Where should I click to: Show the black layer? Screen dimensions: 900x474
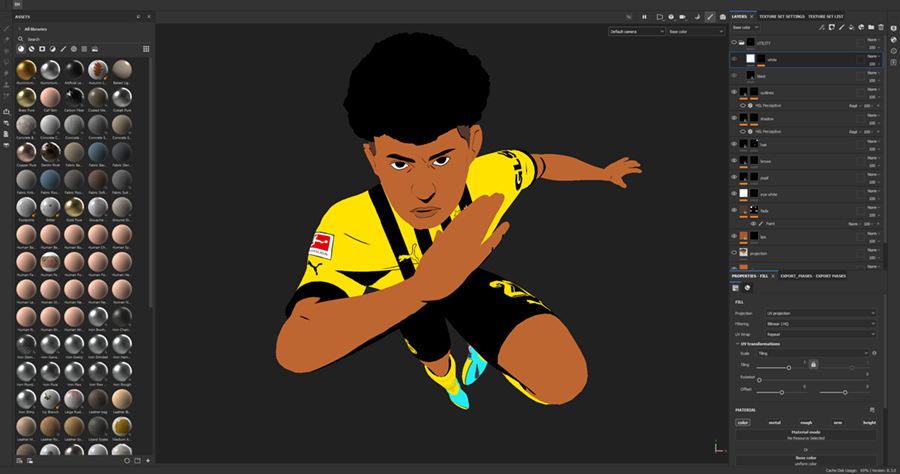coord(734,75)
